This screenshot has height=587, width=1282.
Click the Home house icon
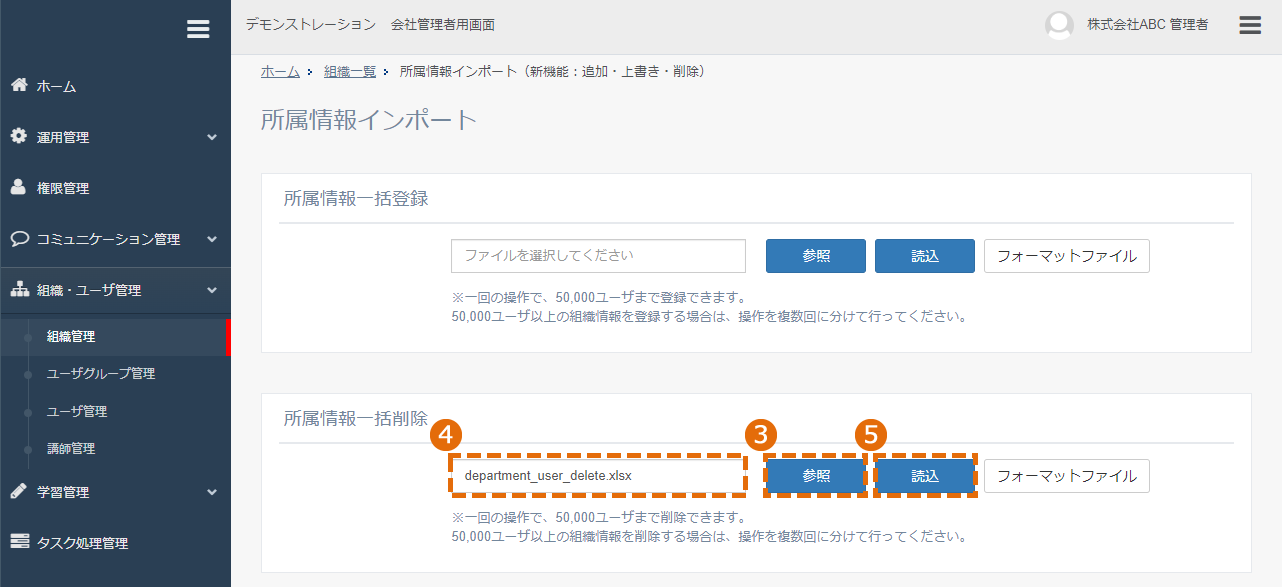19,85
